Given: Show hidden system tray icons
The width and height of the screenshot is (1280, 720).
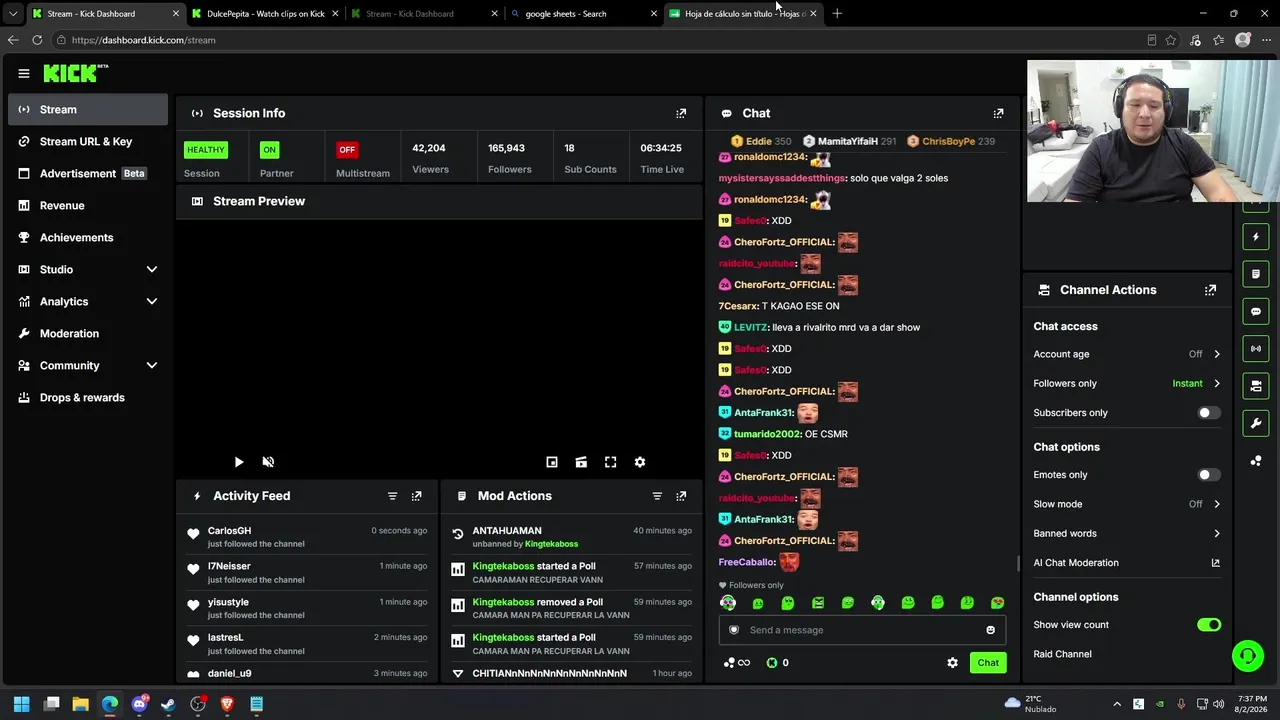Looking at the screenshot, I should 1117,704.
